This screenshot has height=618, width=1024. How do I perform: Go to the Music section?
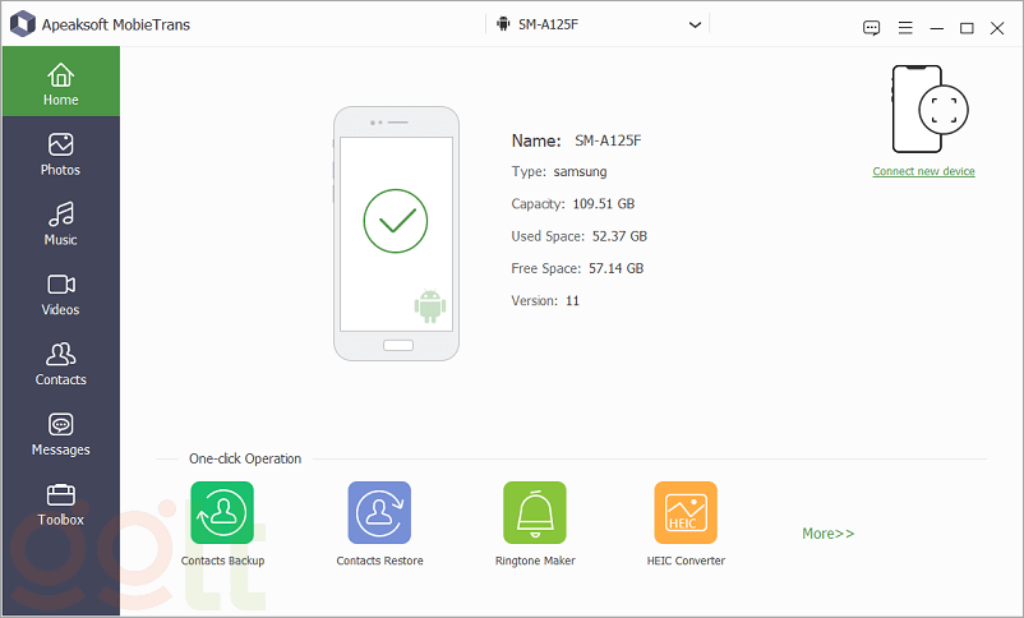[60, 225]
